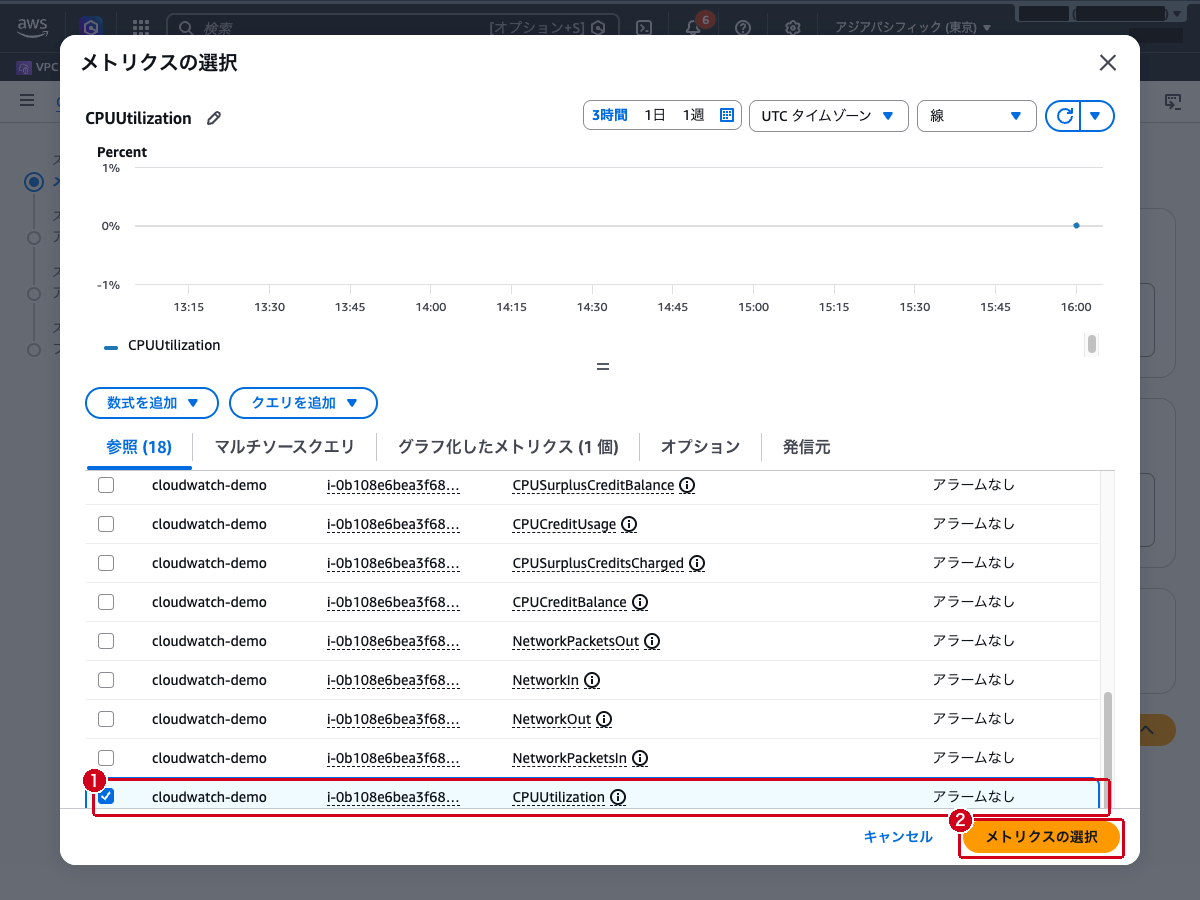Open the CloudShell icon in the top bar
The image size is (1200, 900).
coord(646,28)
